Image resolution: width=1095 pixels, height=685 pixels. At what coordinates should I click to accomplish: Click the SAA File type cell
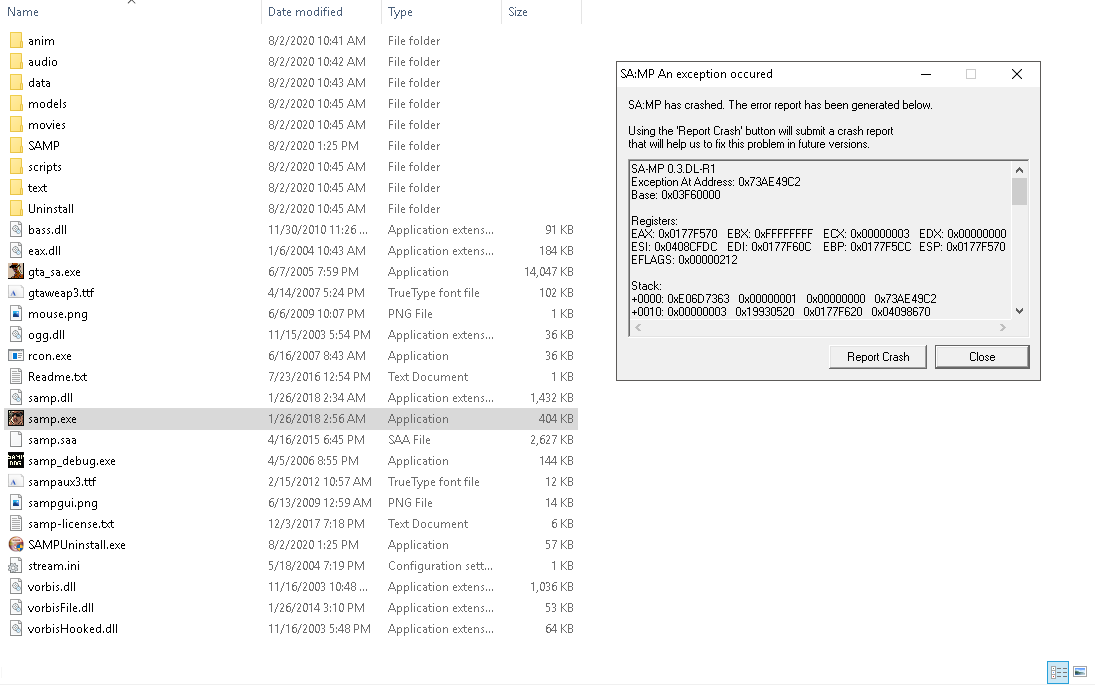(409, 439)
